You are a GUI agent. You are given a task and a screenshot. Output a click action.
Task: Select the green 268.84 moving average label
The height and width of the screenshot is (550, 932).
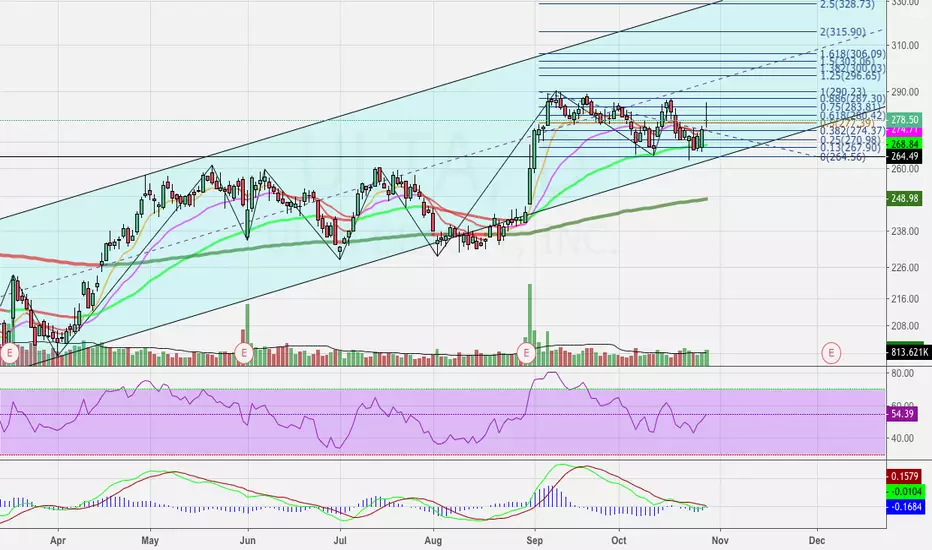pyautogui.click(x=904, y=144)
